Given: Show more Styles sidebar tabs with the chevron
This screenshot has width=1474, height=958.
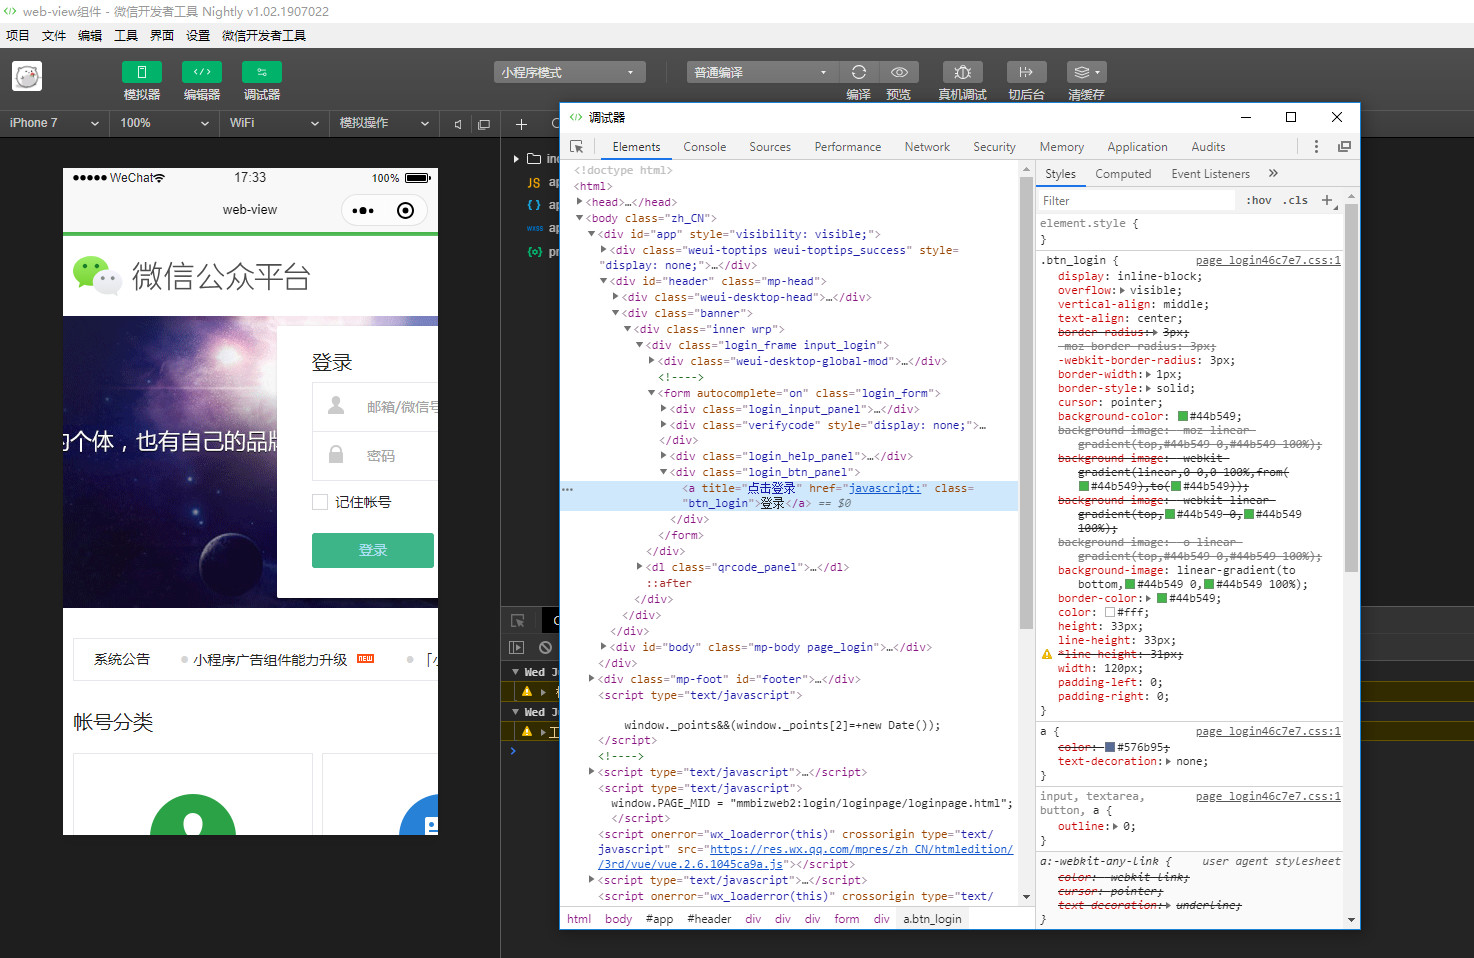Looking at the screenshot, I should (1273, 173).
